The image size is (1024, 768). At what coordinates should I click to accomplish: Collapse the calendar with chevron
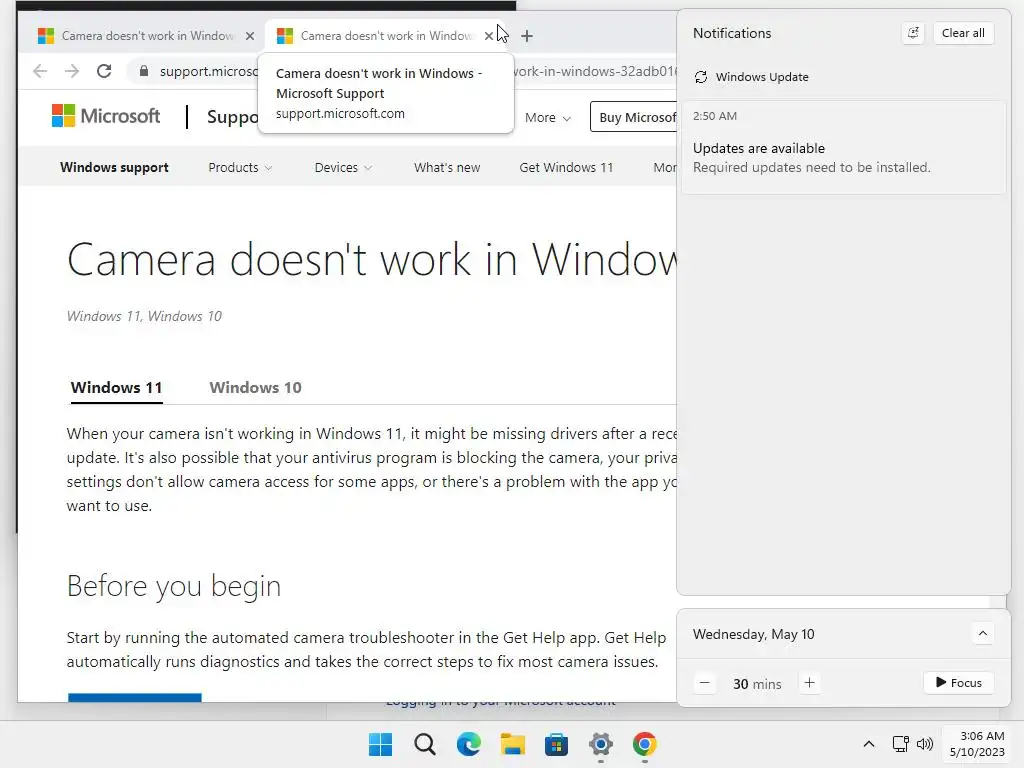pyautogui.click(x=982, y=633)
